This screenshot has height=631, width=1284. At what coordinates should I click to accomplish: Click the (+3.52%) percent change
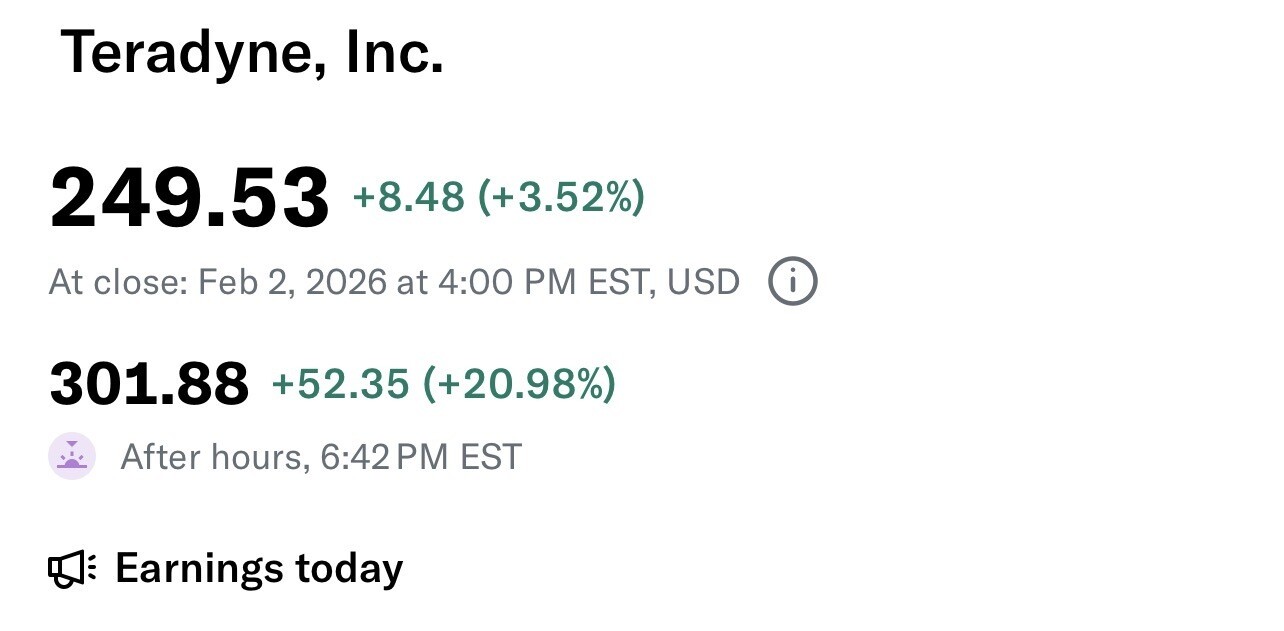(561, 198)
